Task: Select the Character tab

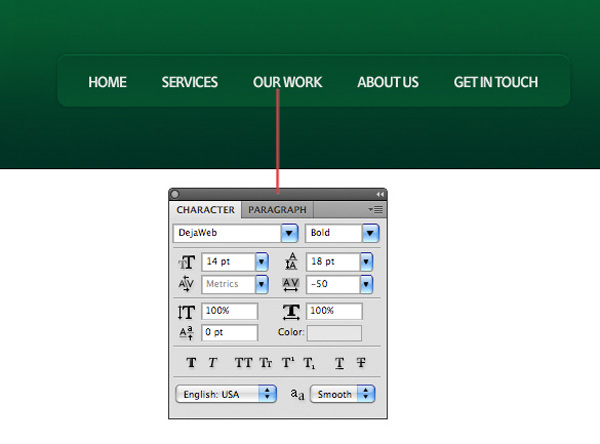Action: pos(205,210)
